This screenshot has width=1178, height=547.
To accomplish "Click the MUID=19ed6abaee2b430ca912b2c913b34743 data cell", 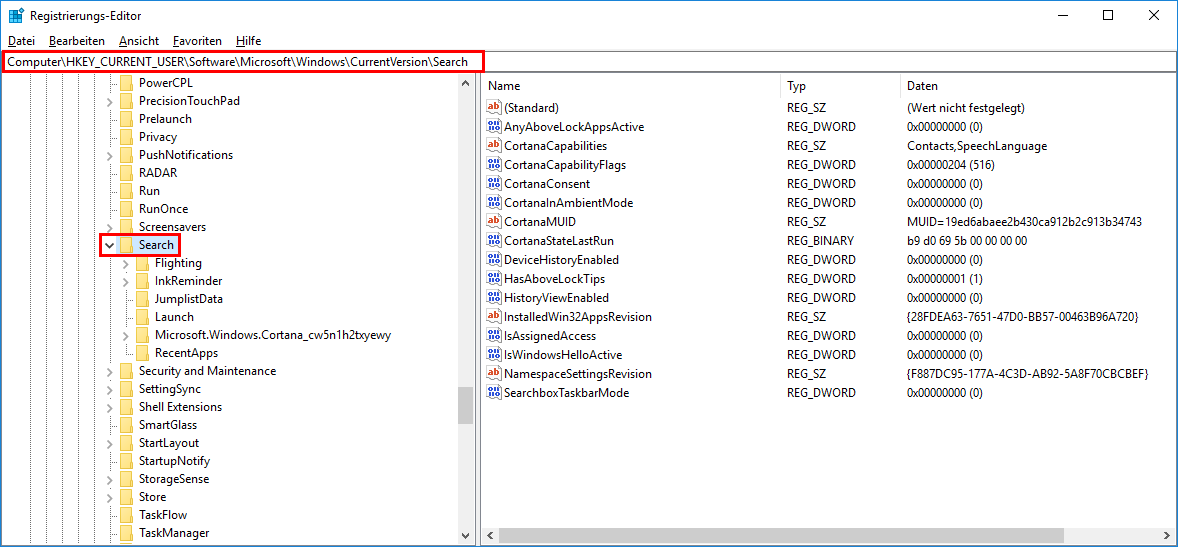I will (x=1025, y=222).
